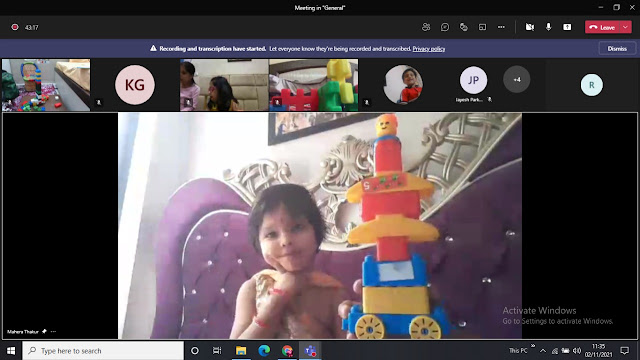Screen dimensions: 640x360
Task: Select the two girls on sofa video thumbnail
Action: tap(224, 85)
